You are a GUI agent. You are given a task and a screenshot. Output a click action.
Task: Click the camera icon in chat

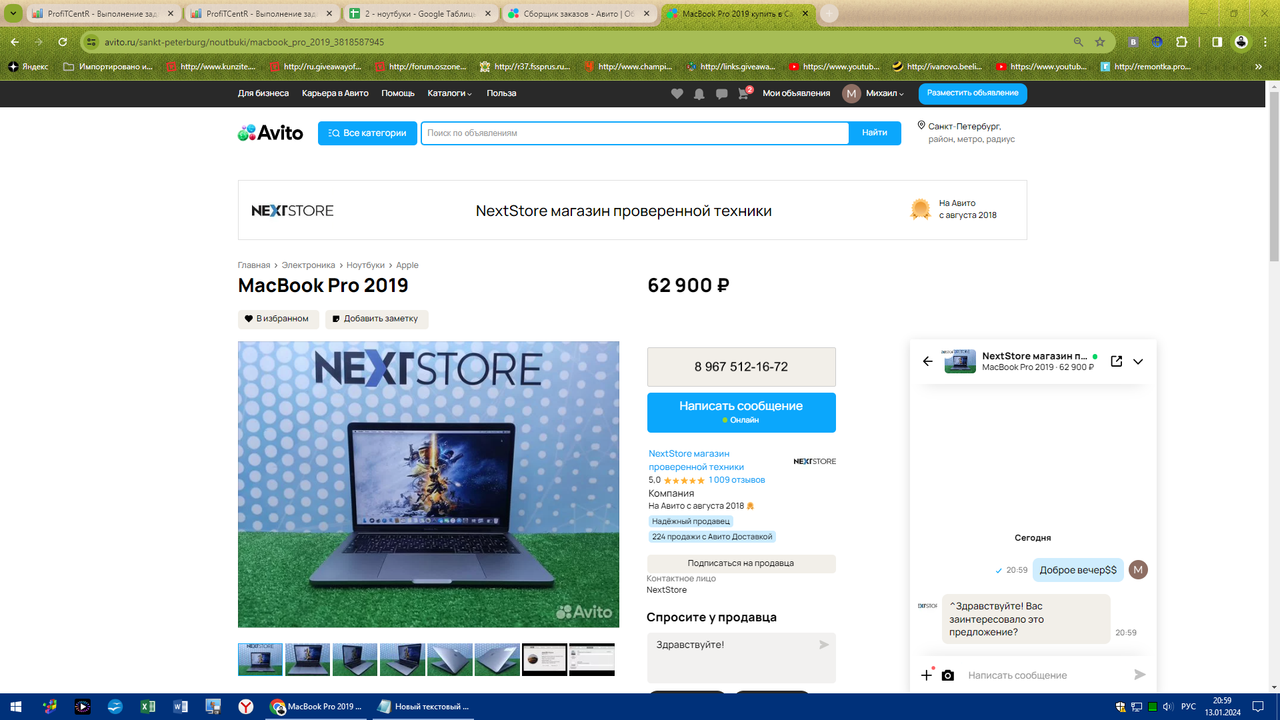(x=948, y=675)
